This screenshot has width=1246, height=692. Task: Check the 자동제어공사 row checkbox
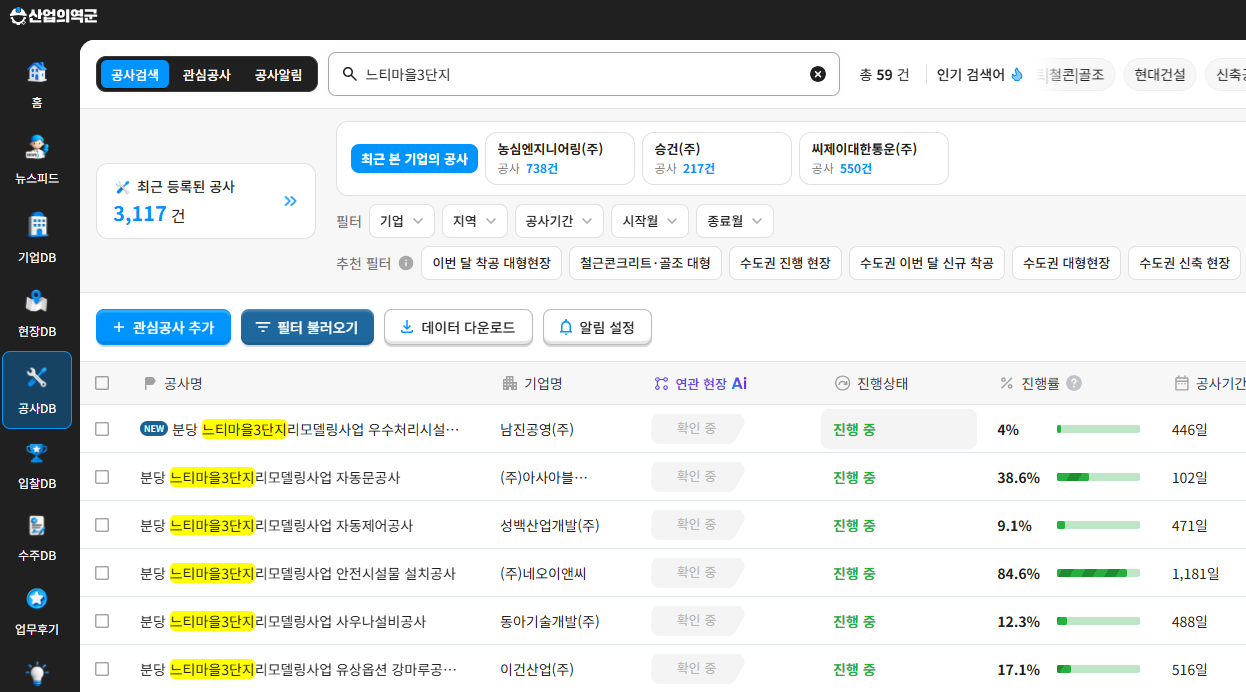pyautogui.click(x=102, y=525)
